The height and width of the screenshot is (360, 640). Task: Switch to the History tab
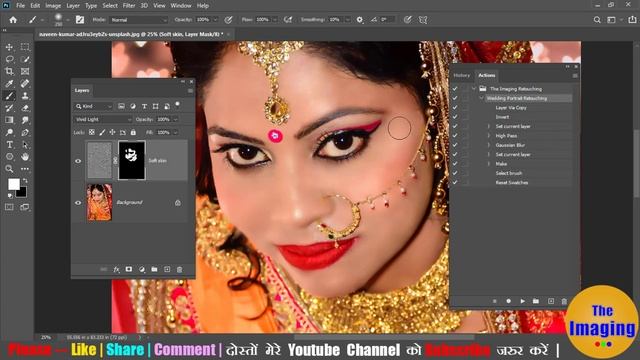(462, 76)
